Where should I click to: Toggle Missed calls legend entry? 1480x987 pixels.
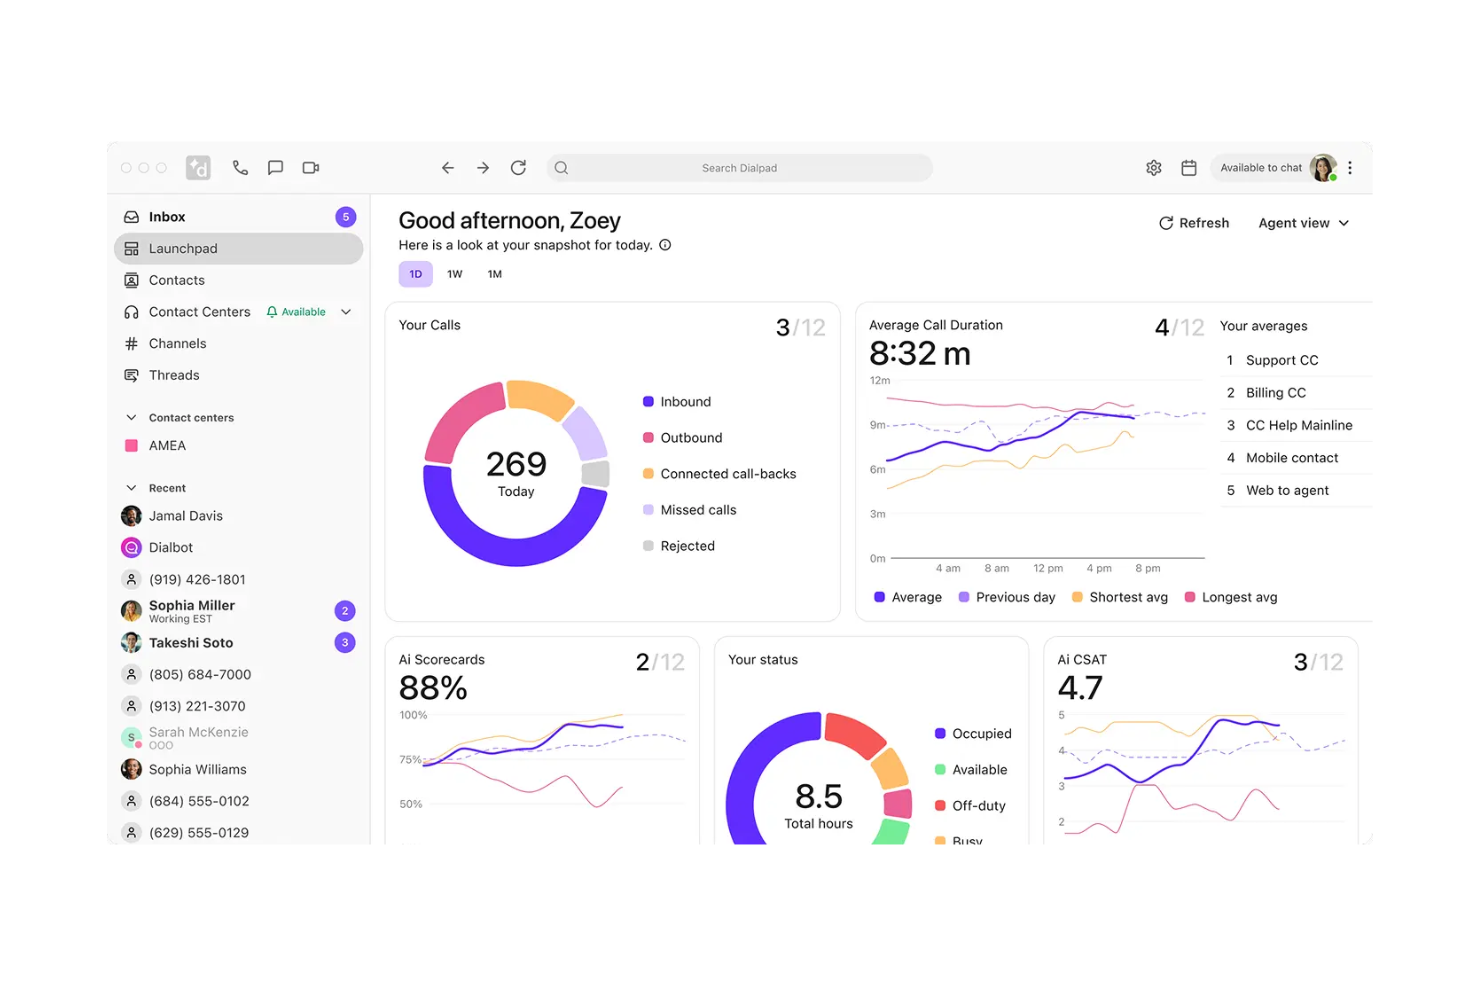[697, 510]
